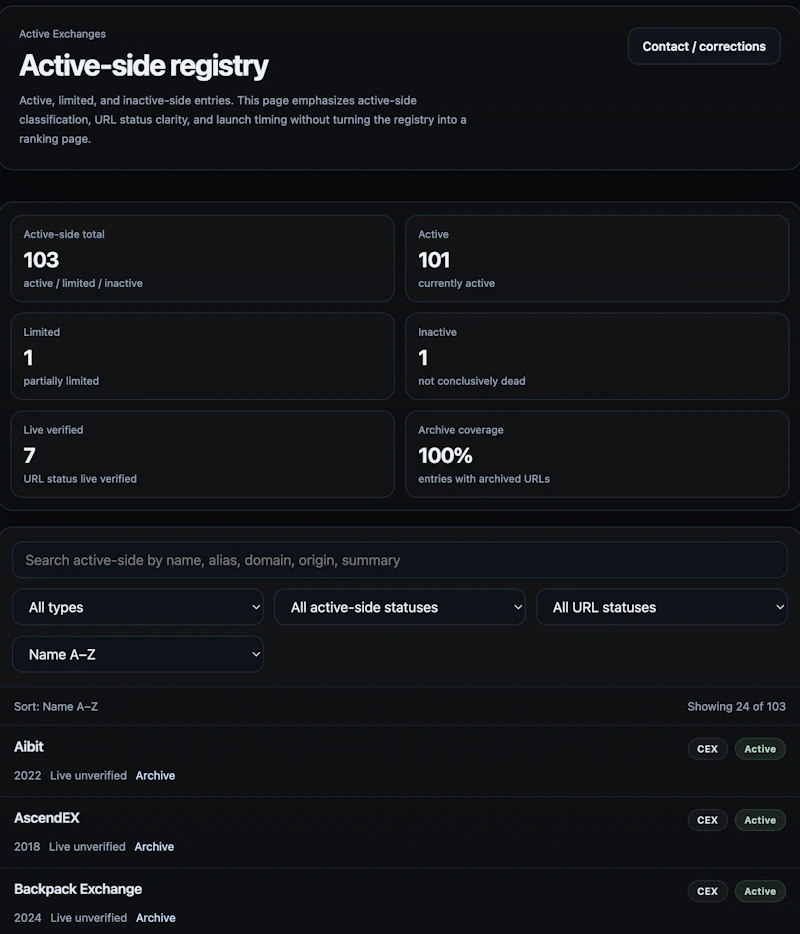Click the "Active-side total" stat card
Image resolution: width=800 pixels, height=934 pixels.
click(202, 258)
